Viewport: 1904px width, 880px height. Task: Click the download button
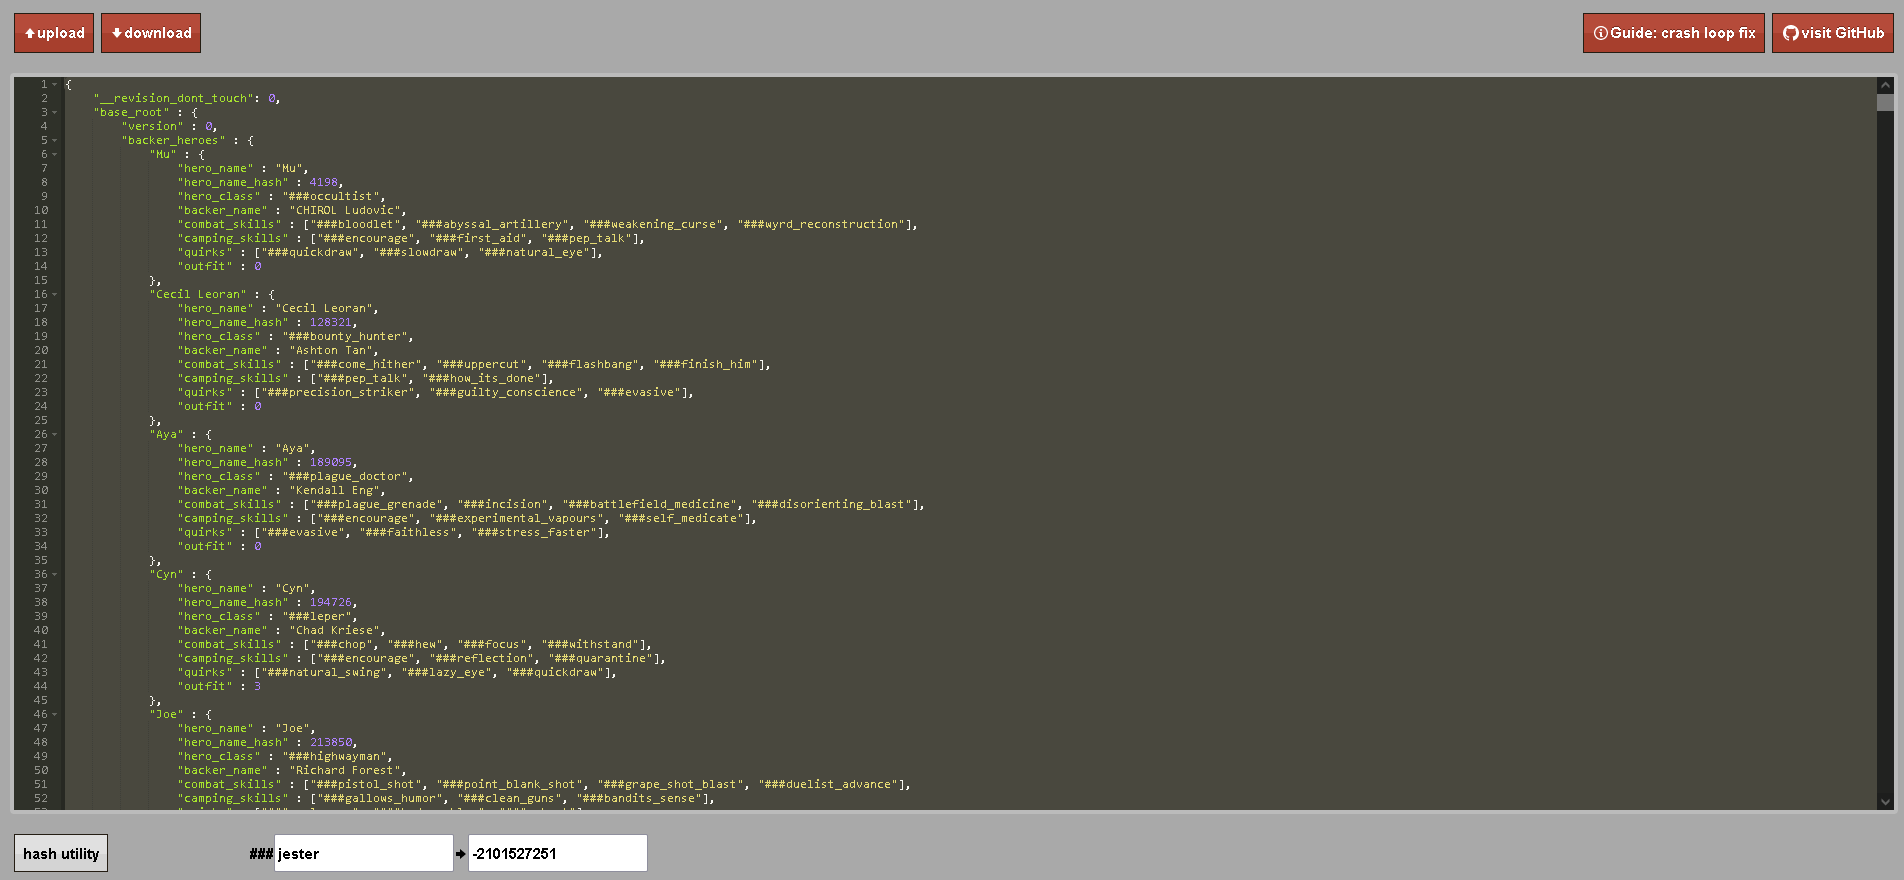pos(151,33)
